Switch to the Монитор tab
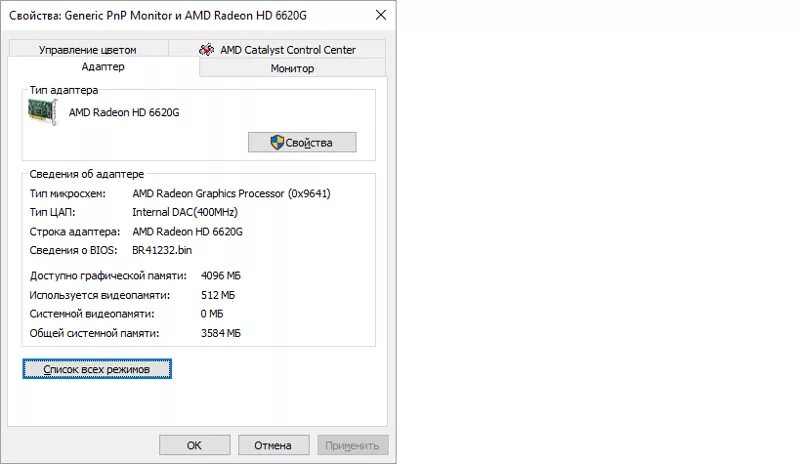The width and height of the screenshot is (800, 464). [x=292, y=68]
